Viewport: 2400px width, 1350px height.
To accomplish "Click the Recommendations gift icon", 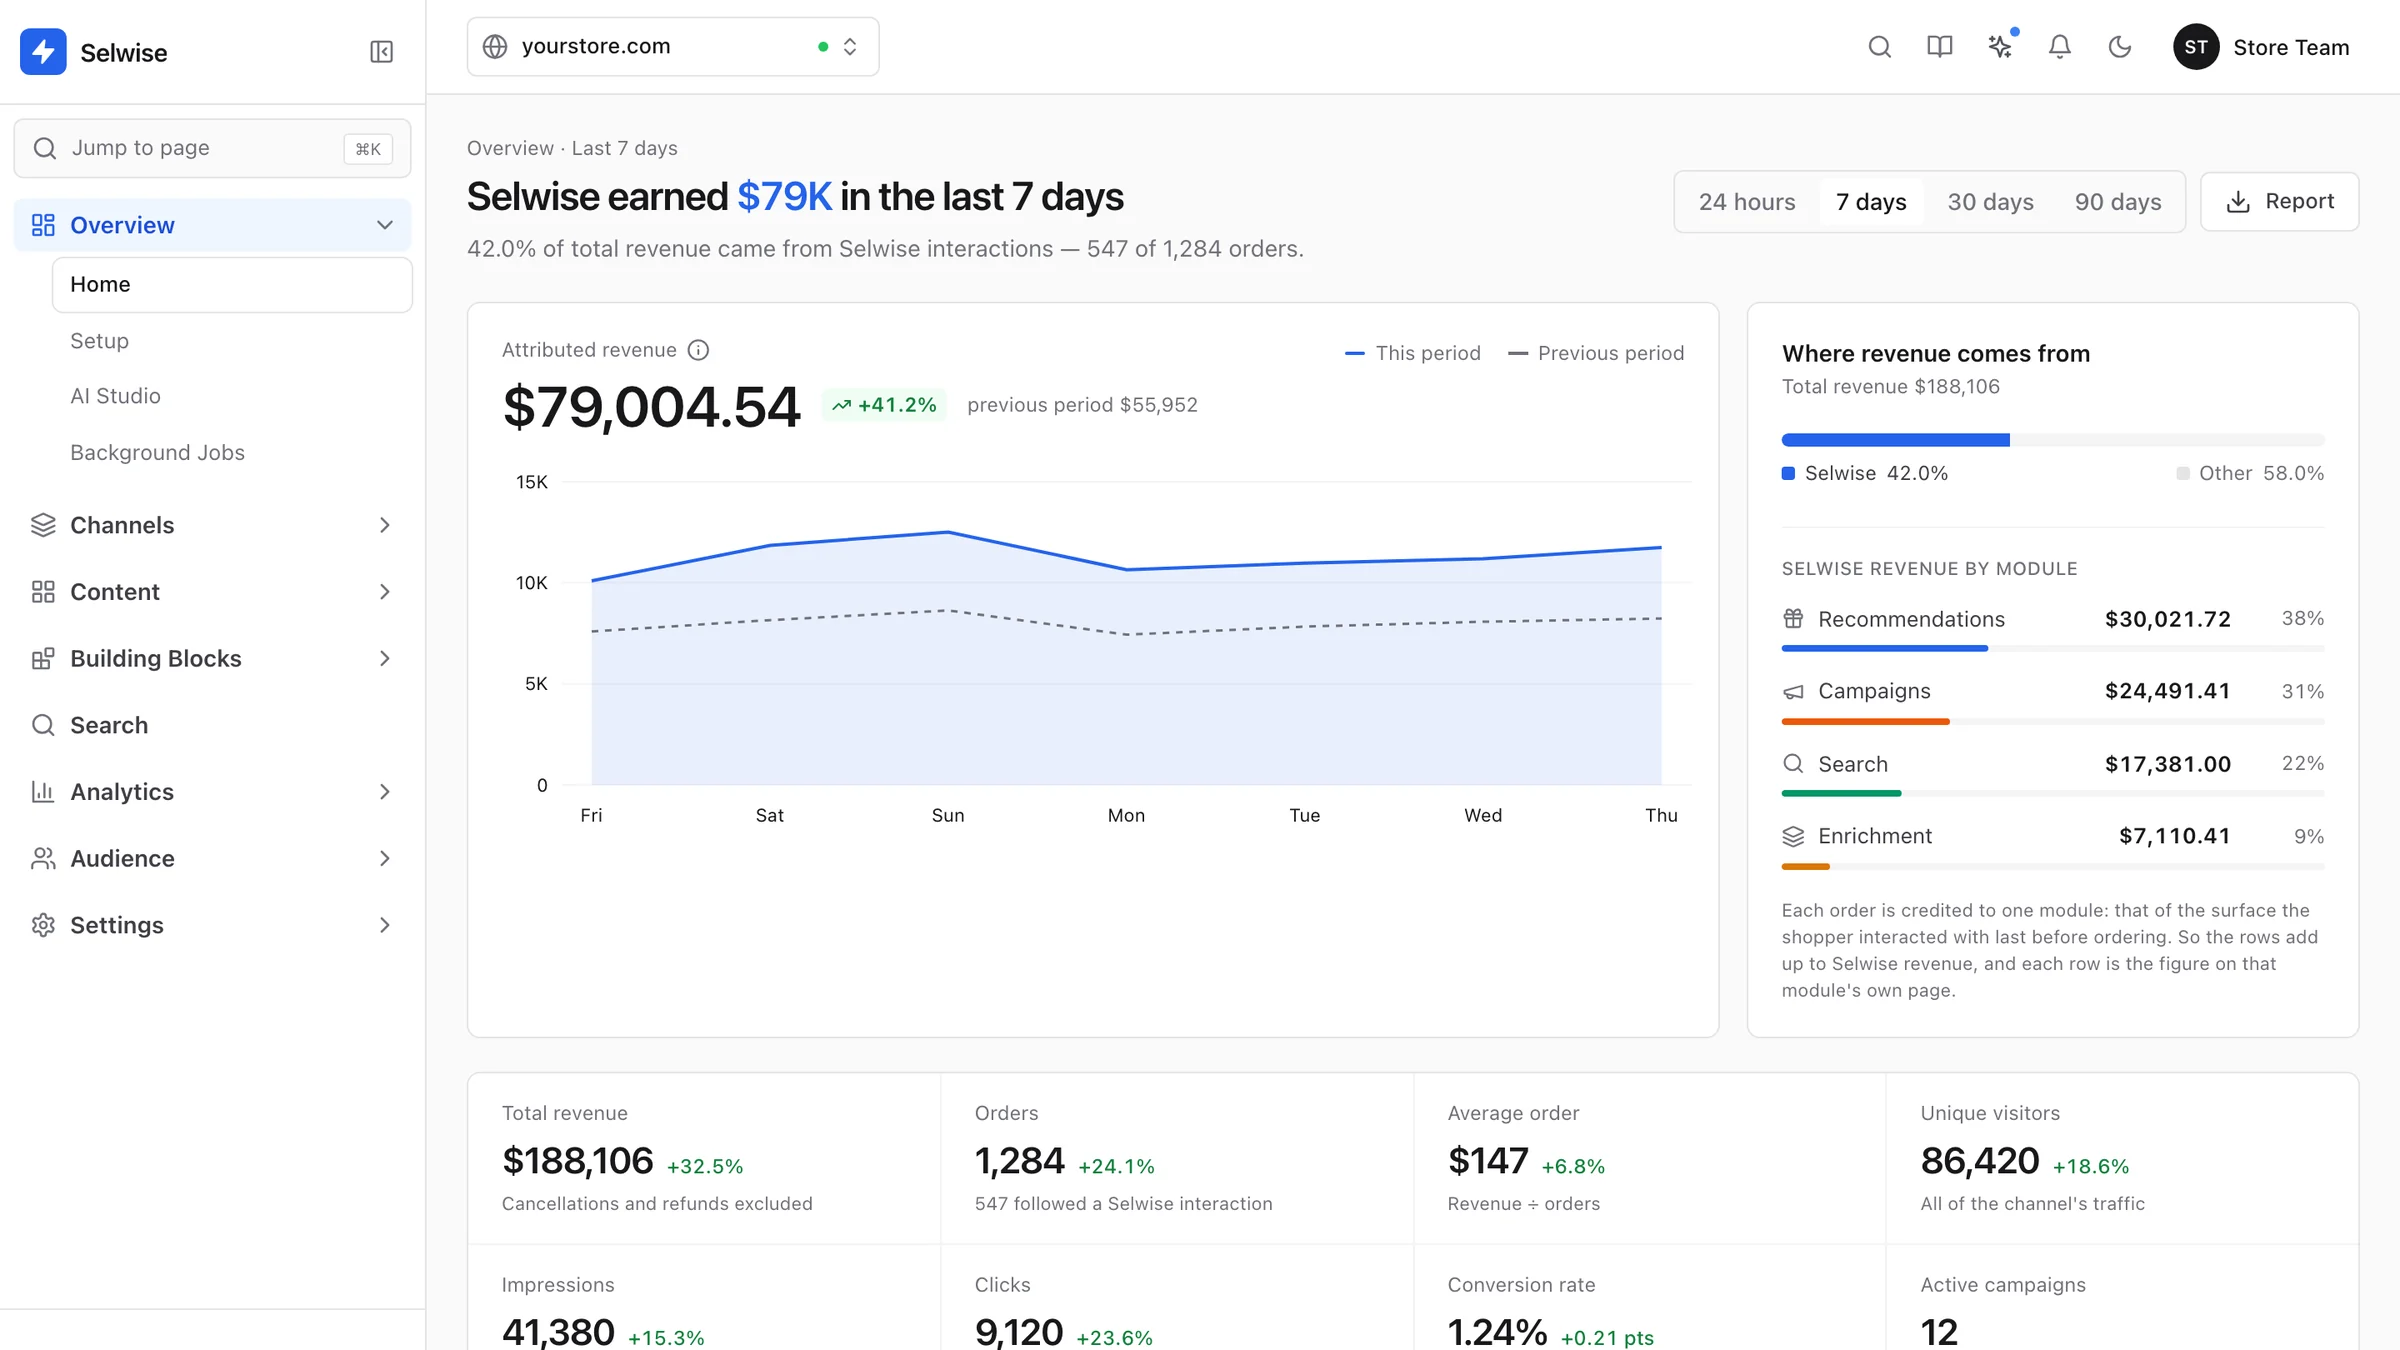I will coord(1793,619).
